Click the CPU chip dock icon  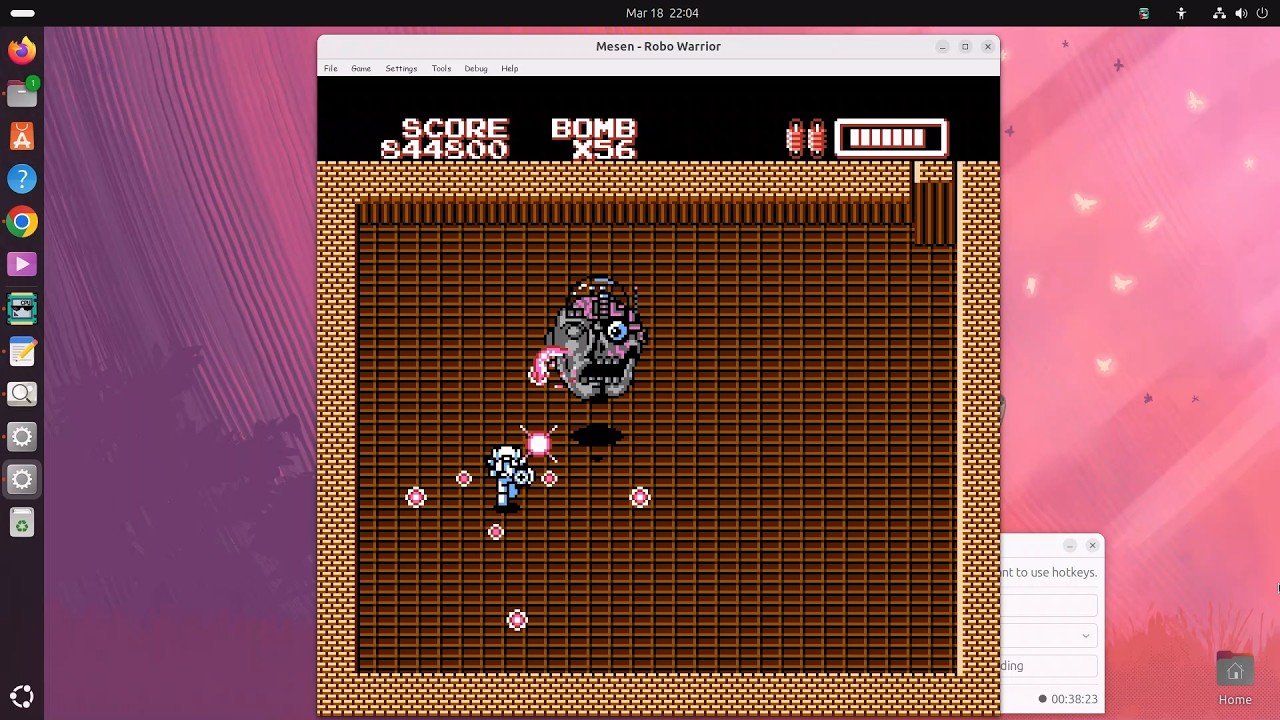(x=22, y=308)
